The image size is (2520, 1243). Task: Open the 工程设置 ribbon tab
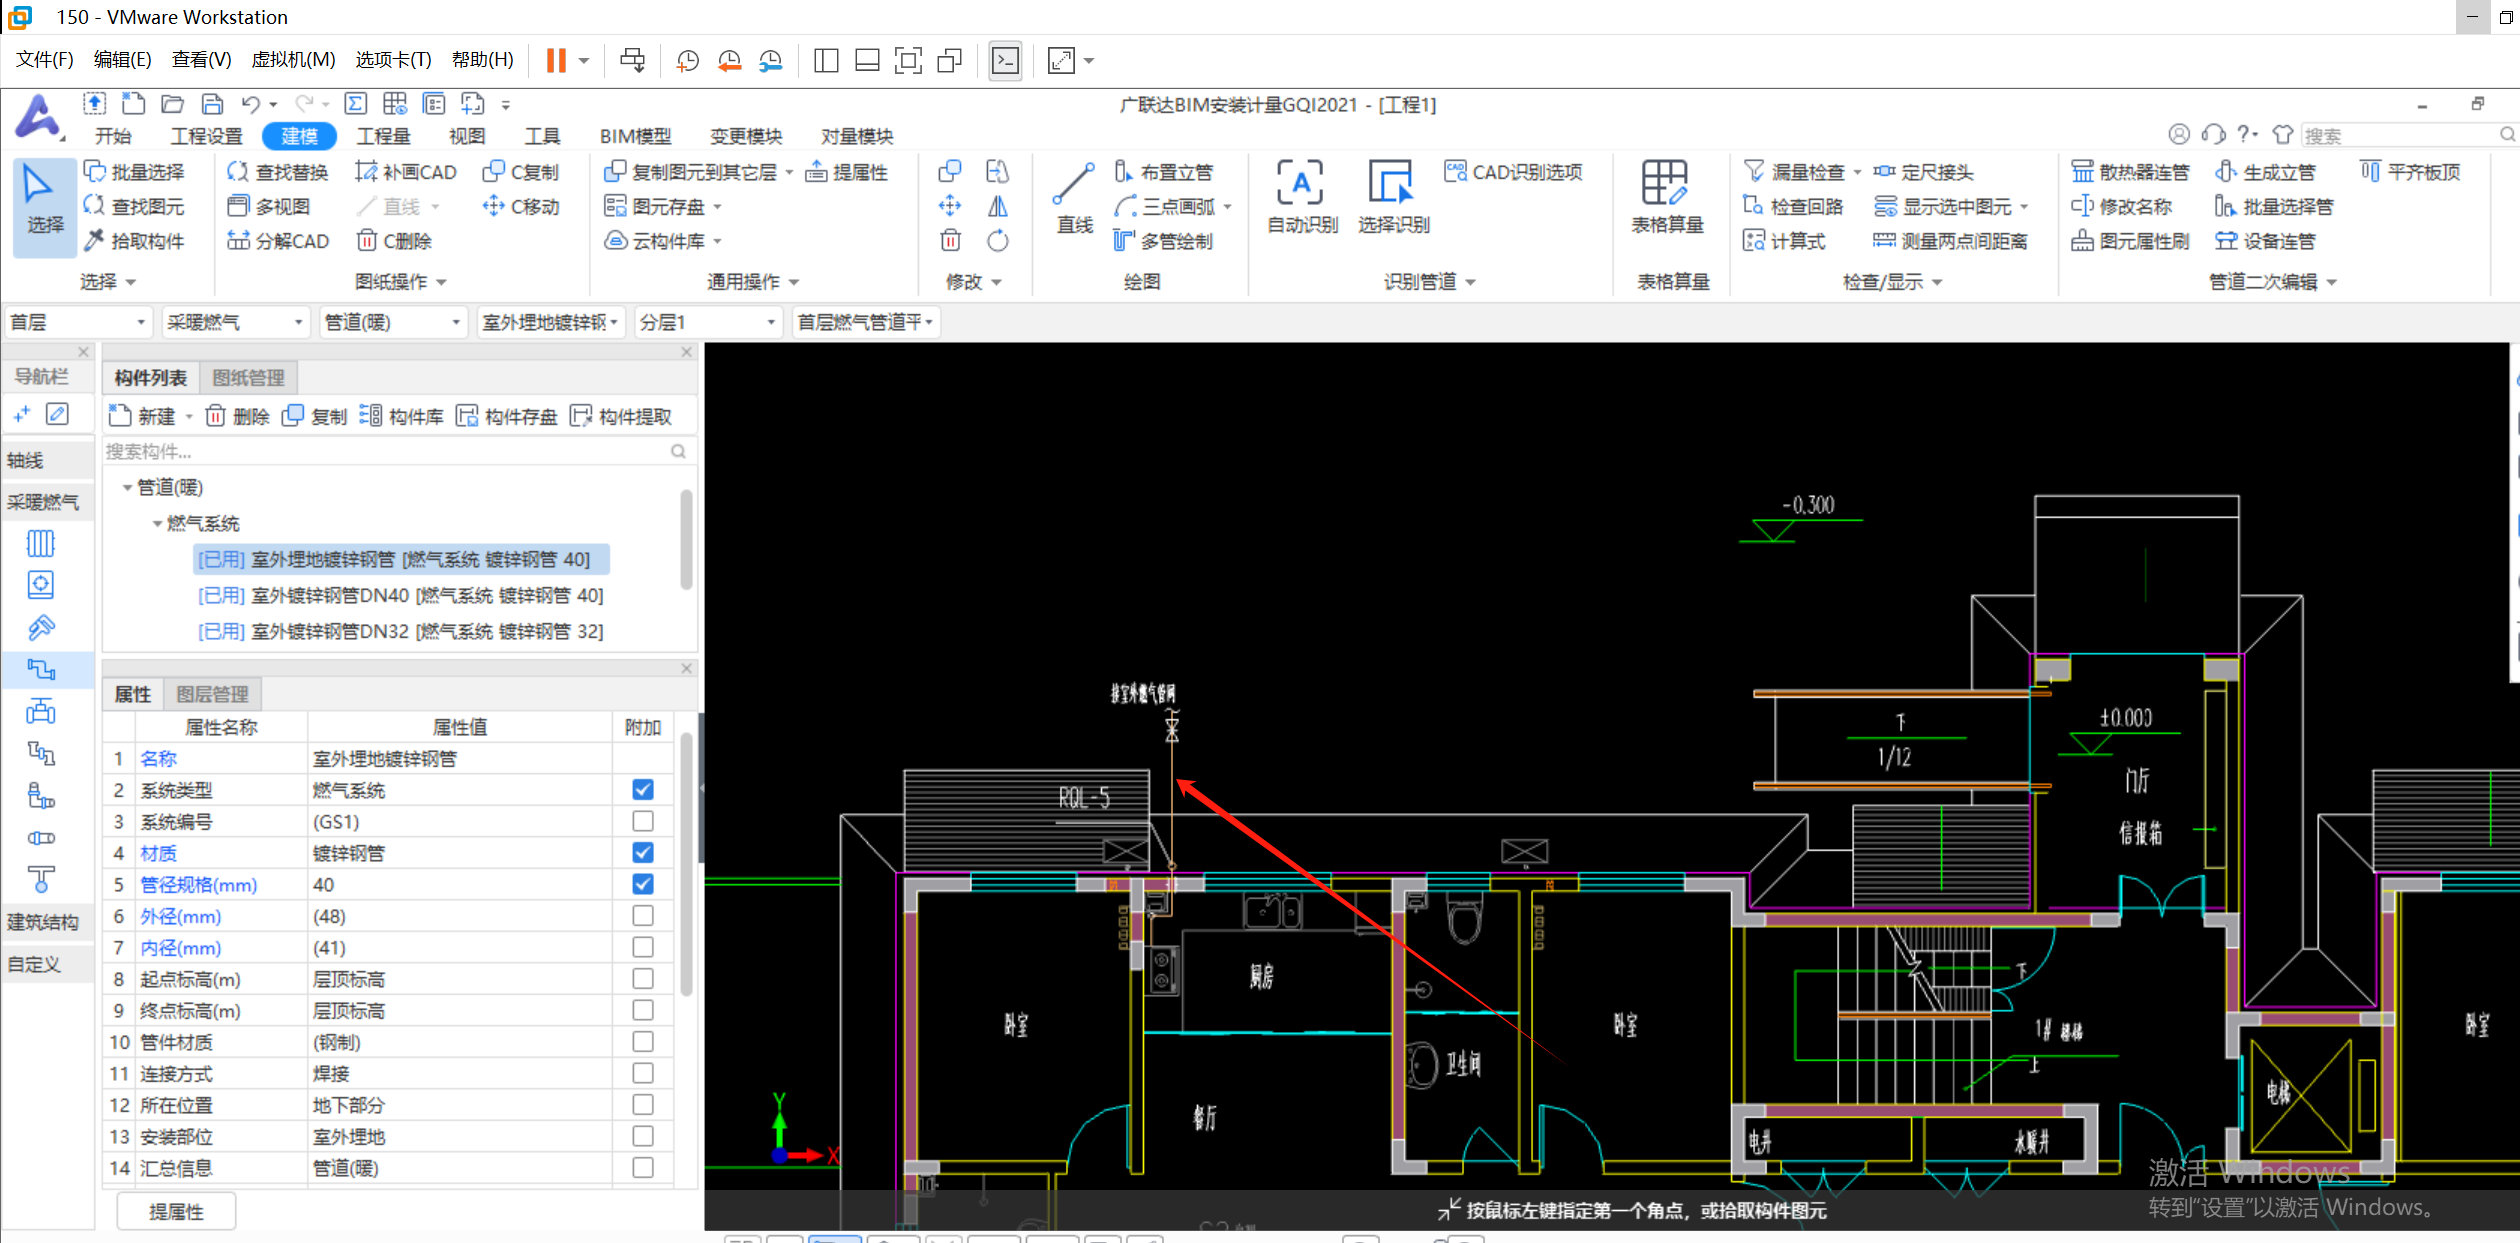(x=206, y=136)
